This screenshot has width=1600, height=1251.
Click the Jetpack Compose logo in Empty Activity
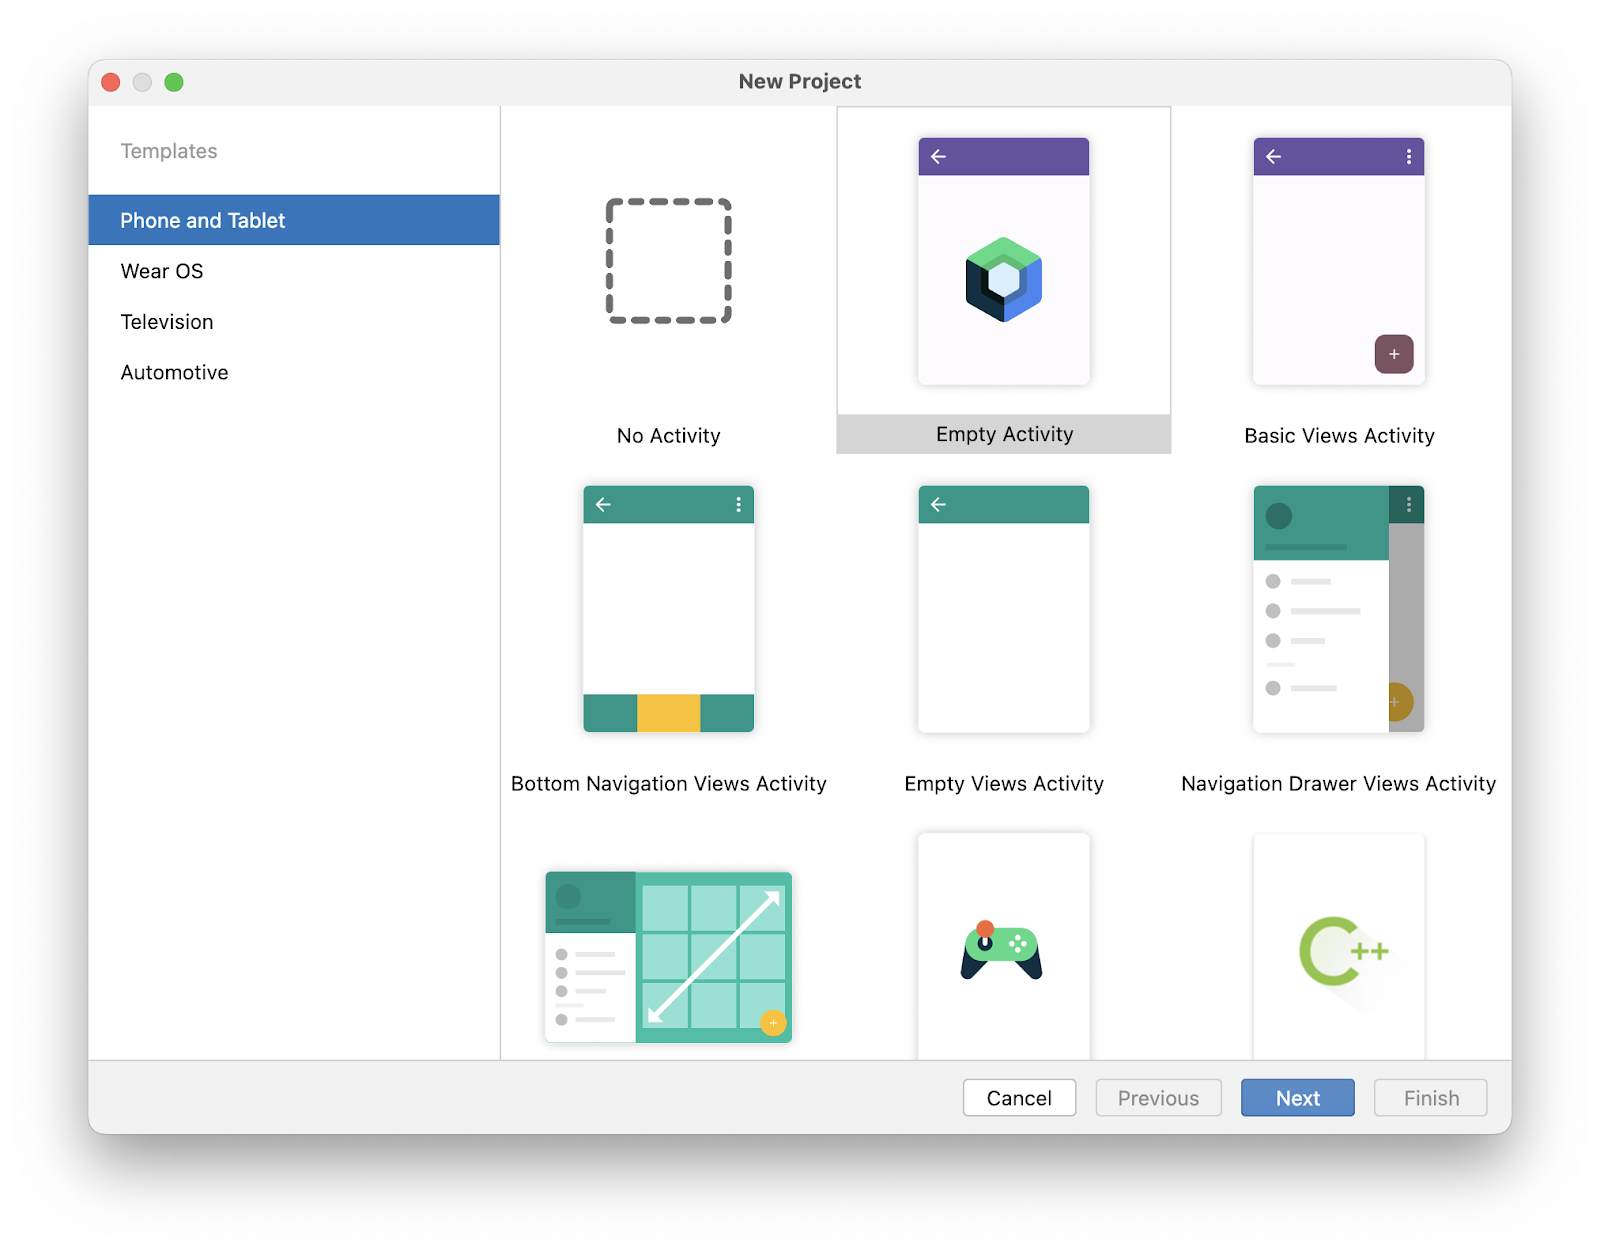[1002, 280]
